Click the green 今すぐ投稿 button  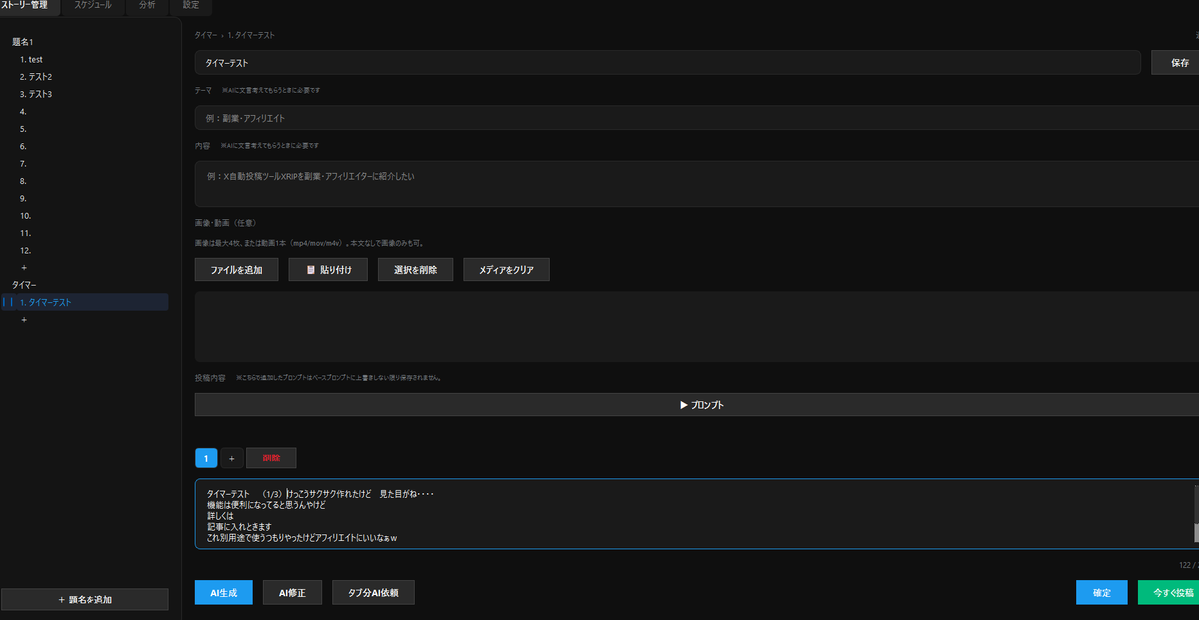coord(1168,592)
